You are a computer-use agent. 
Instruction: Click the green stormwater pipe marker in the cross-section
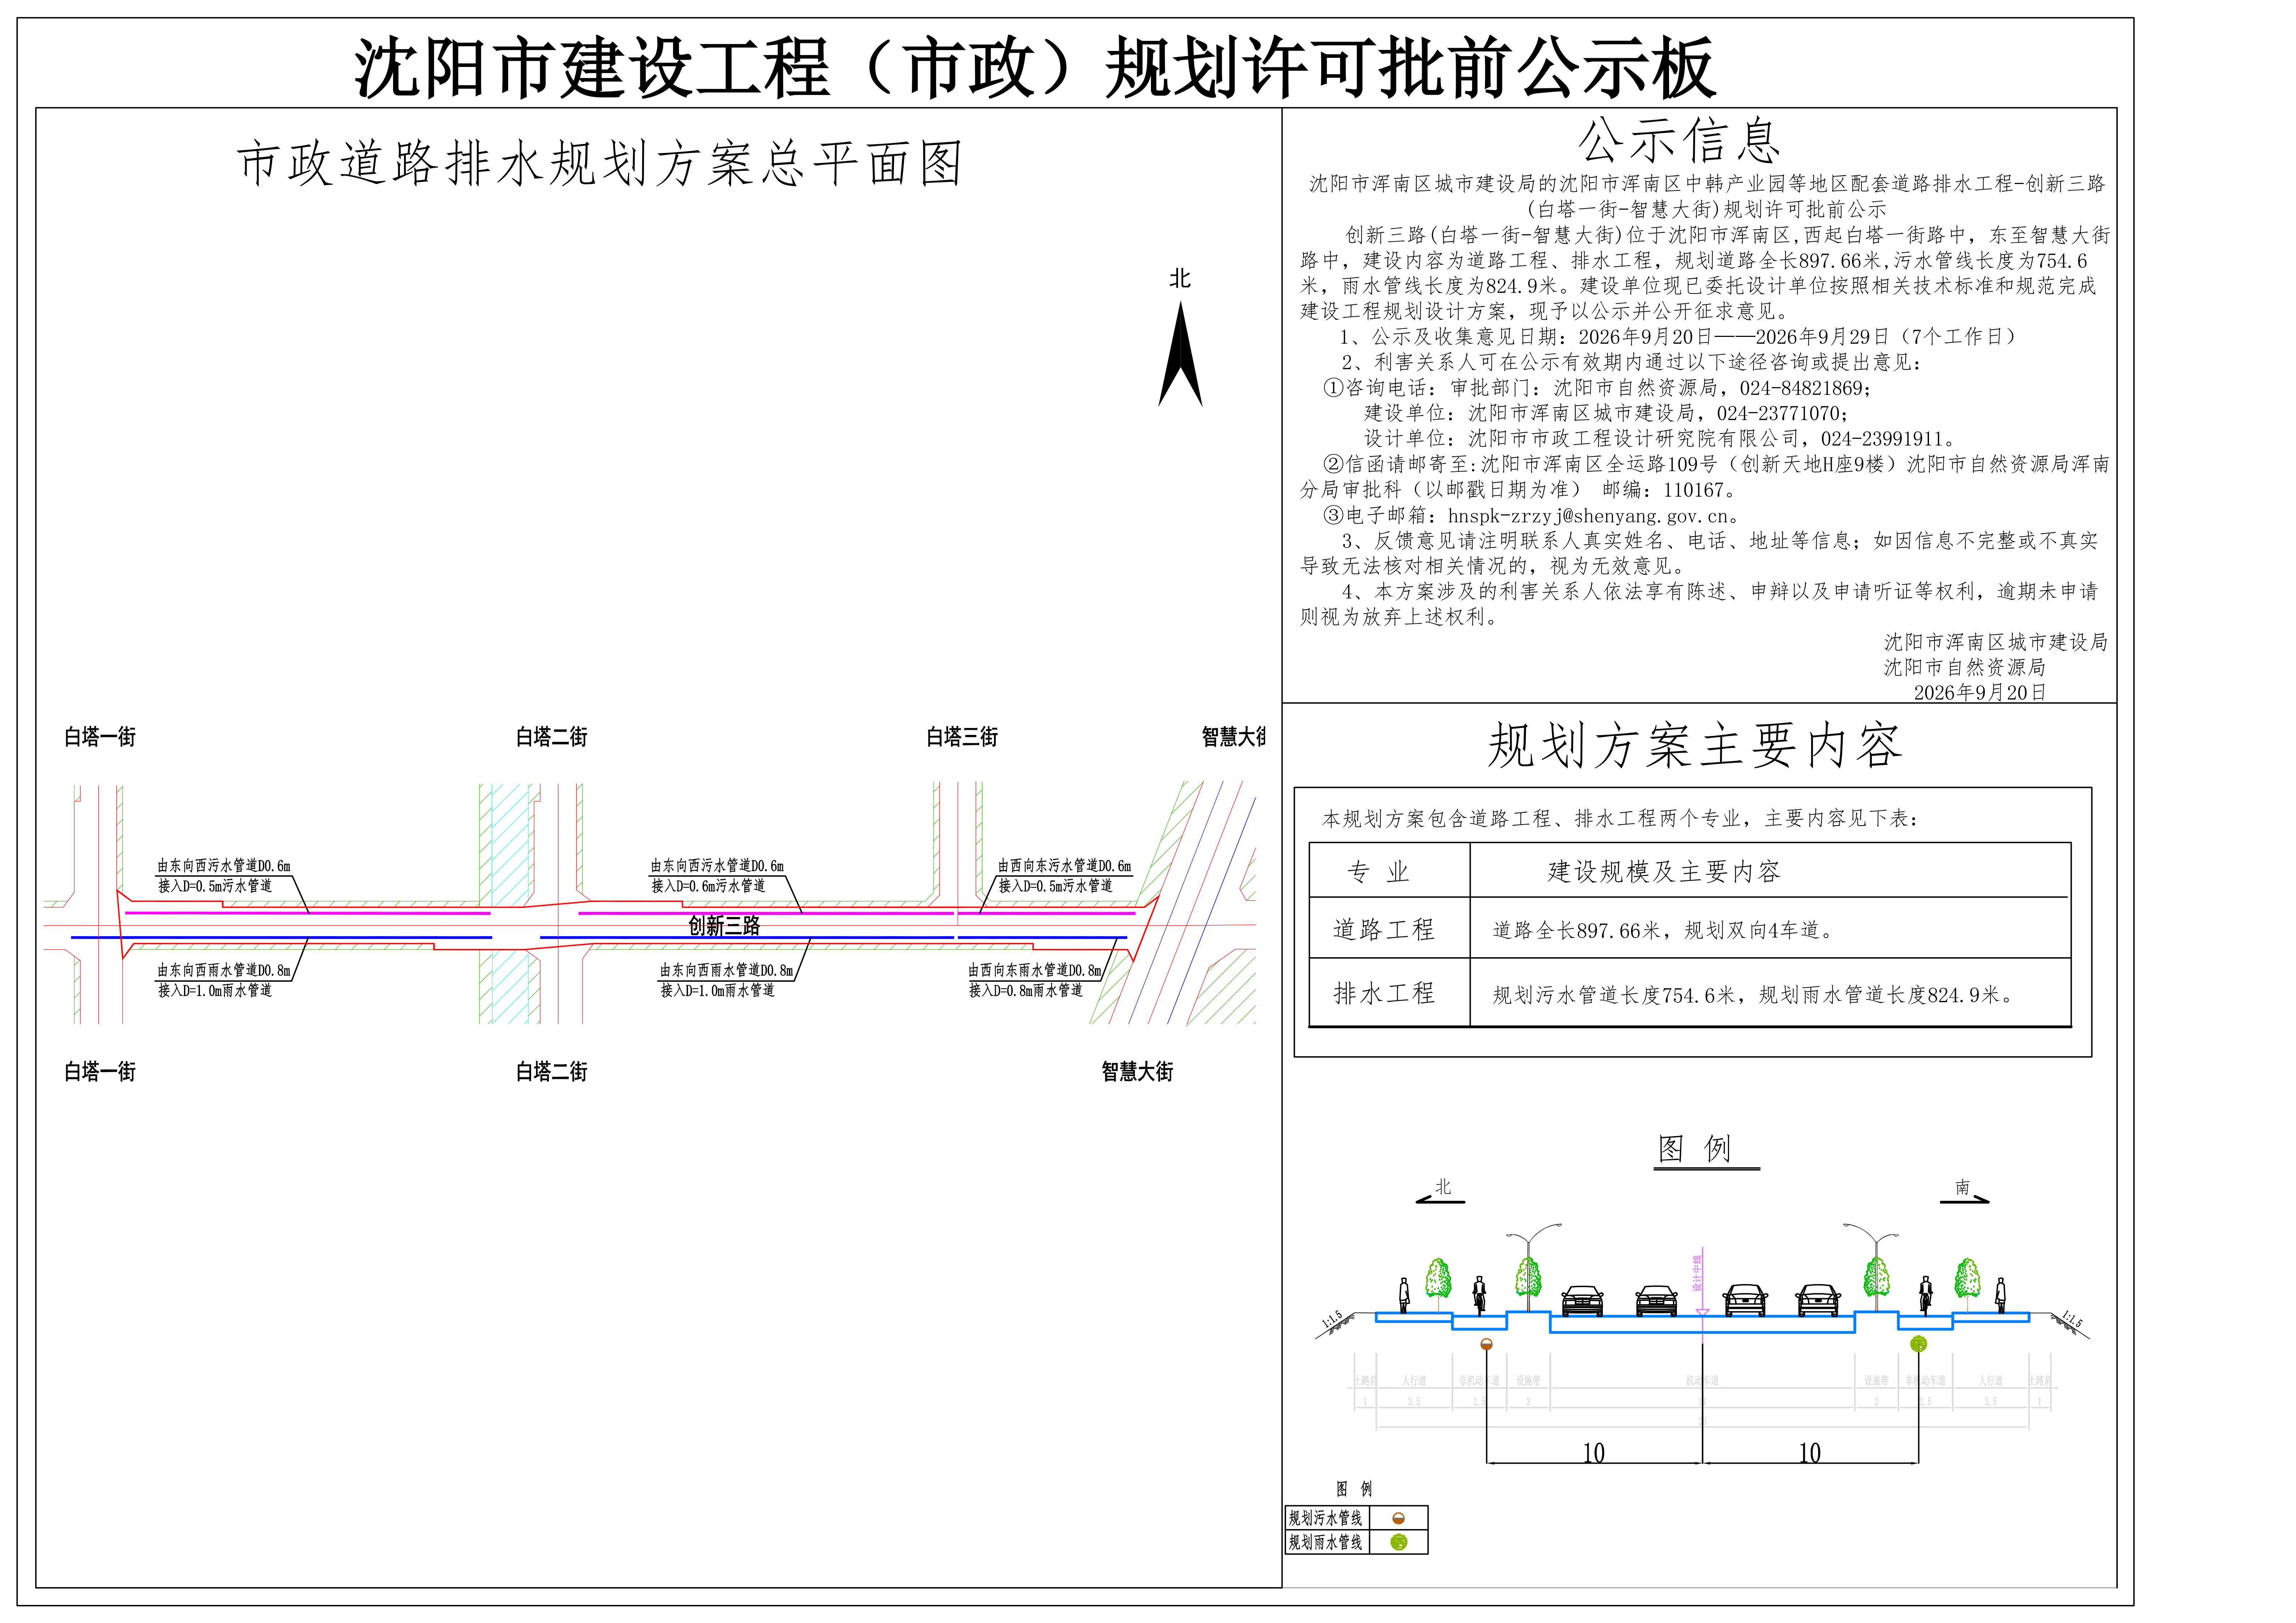click(x=1918, y=1344)
